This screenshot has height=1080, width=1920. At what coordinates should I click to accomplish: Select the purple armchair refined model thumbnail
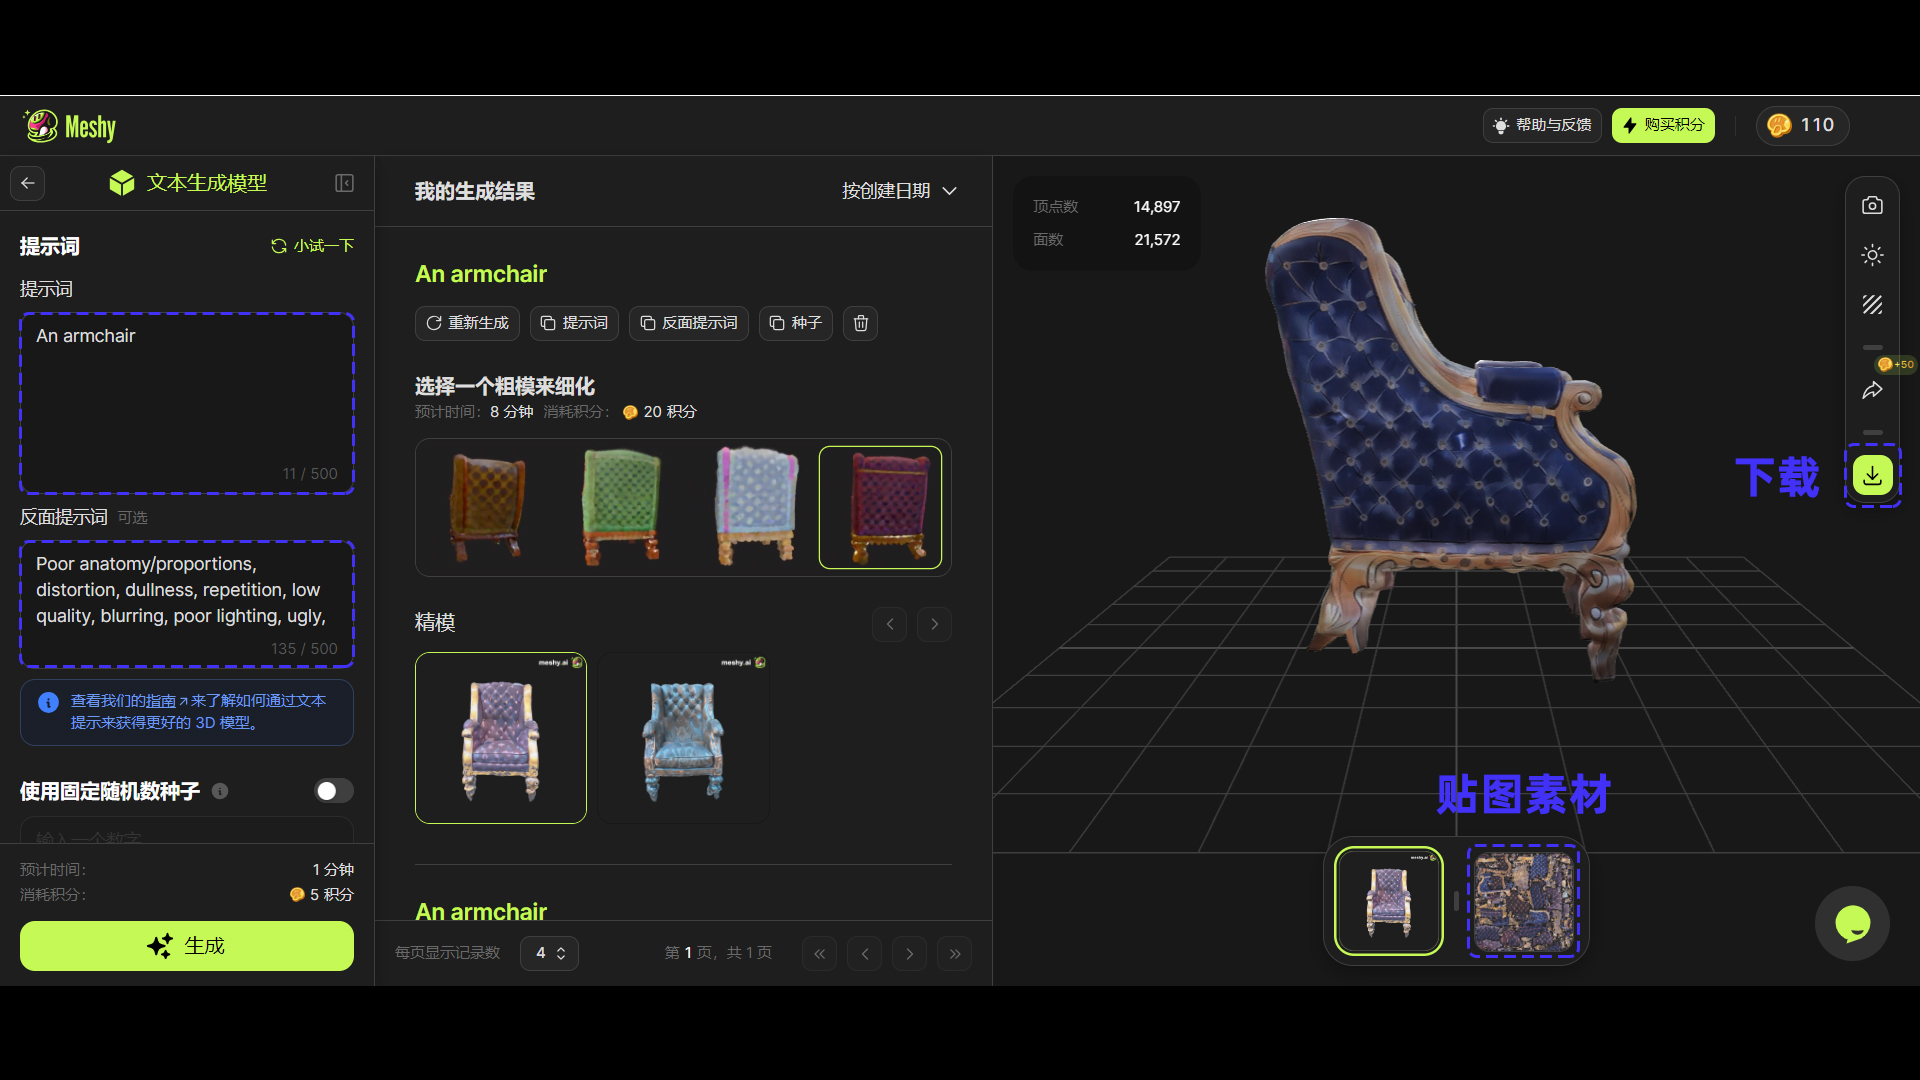(500, 737)
